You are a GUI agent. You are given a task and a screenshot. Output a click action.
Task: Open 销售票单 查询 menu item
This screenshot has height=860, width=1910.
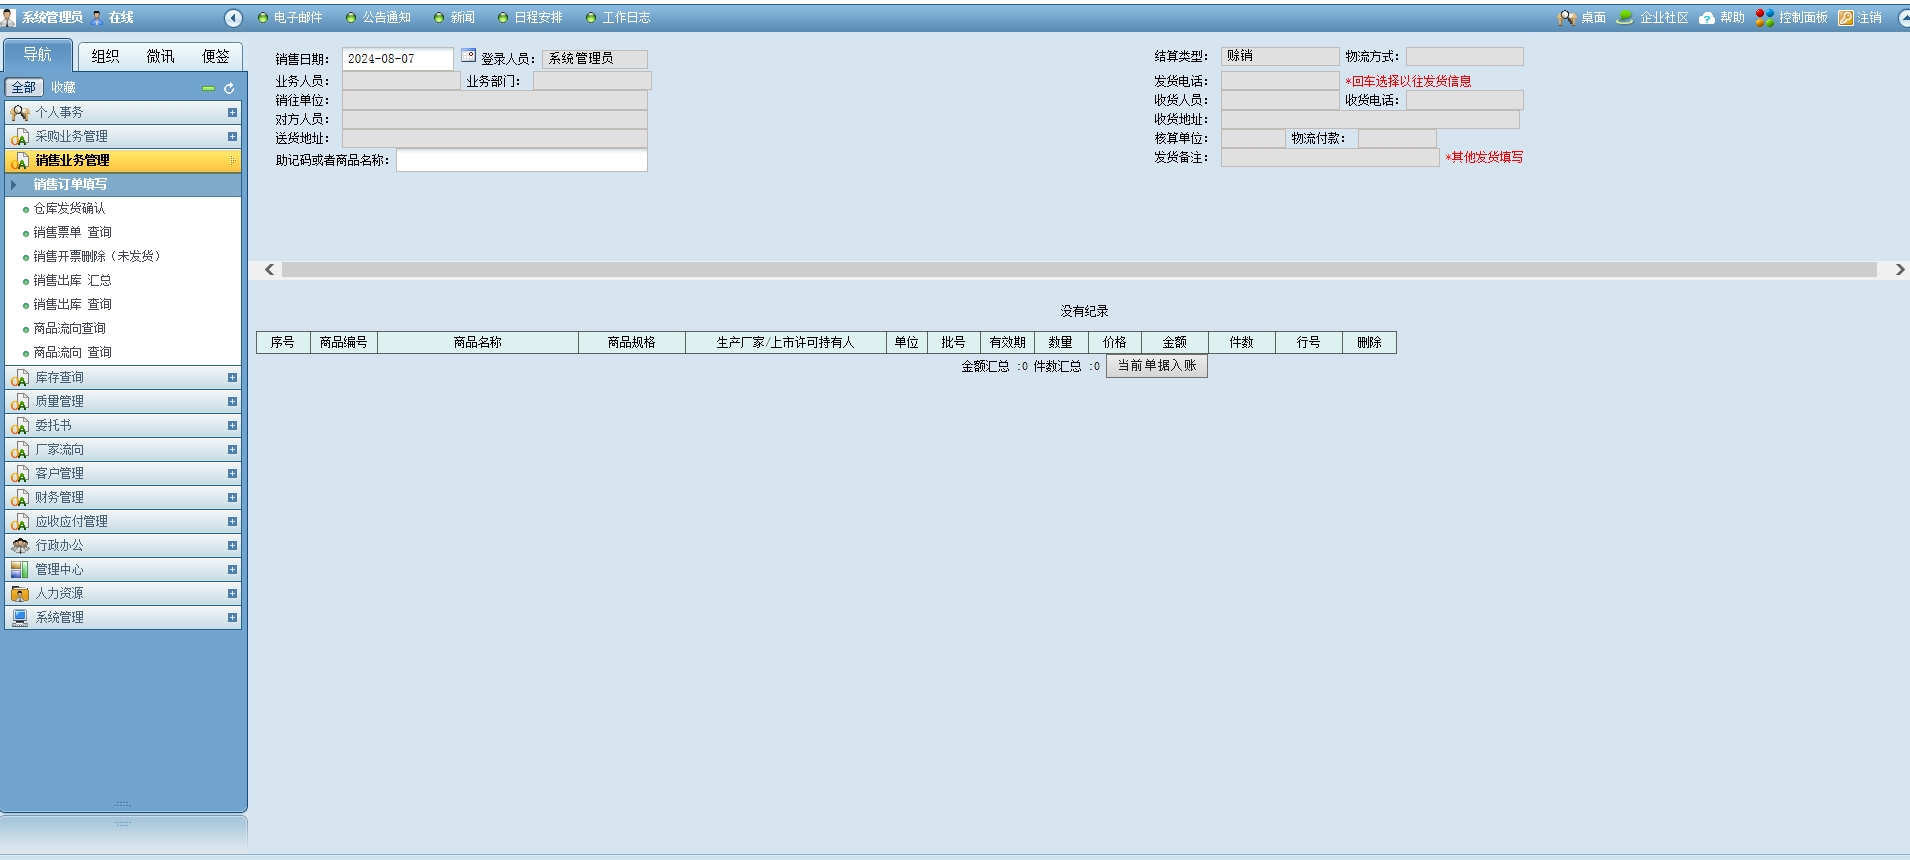pos(72,233)
